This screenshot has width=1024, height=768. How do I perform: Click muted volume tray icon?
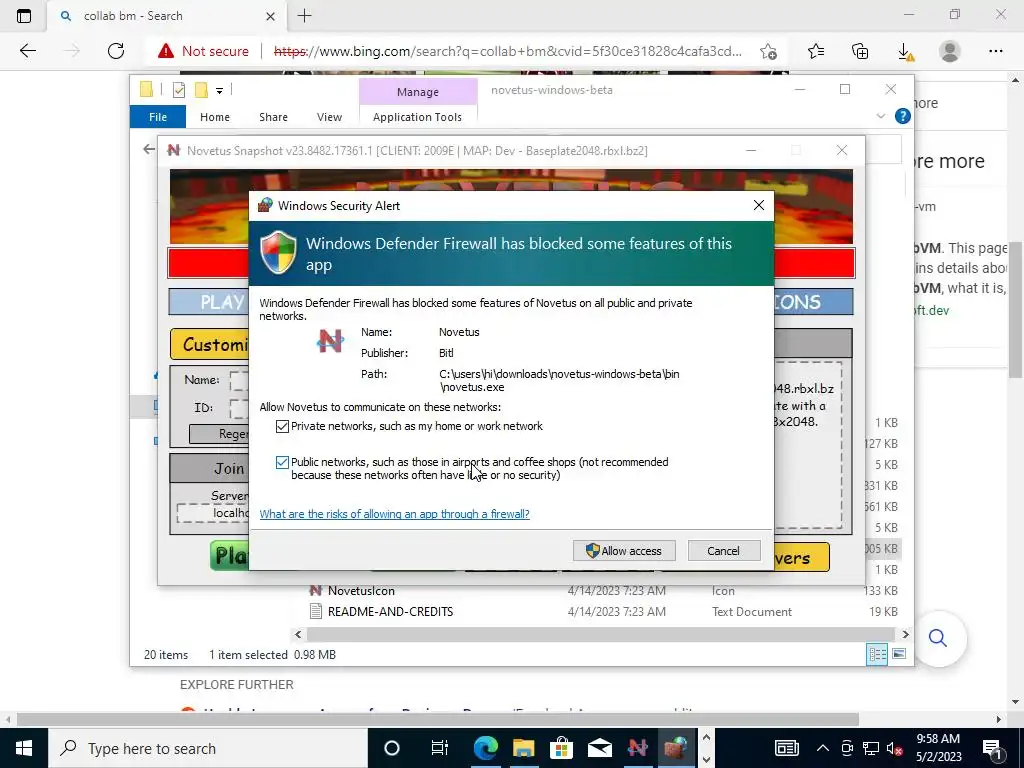pos(894,748)
